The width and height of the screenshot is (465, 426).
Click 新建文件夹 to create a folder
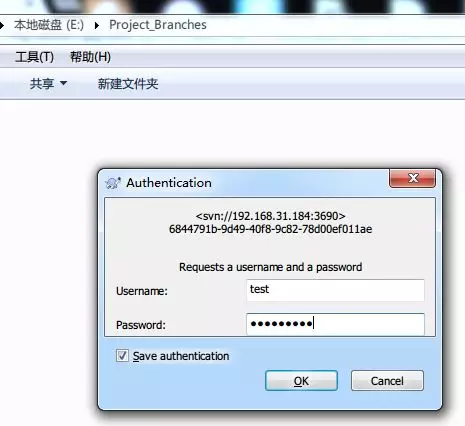[128, 84]
